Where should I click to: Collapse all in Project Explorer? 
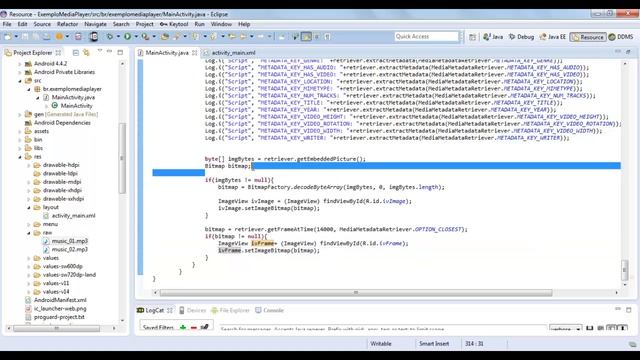click(x=76, y=53)
